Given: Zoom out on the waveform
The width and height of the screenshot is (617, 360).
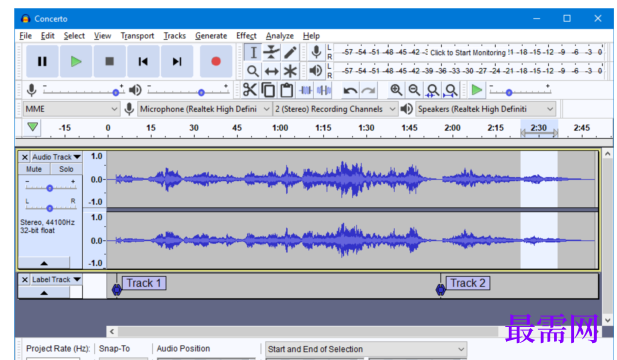Looking at the screenshot, I should click(414, 90).
